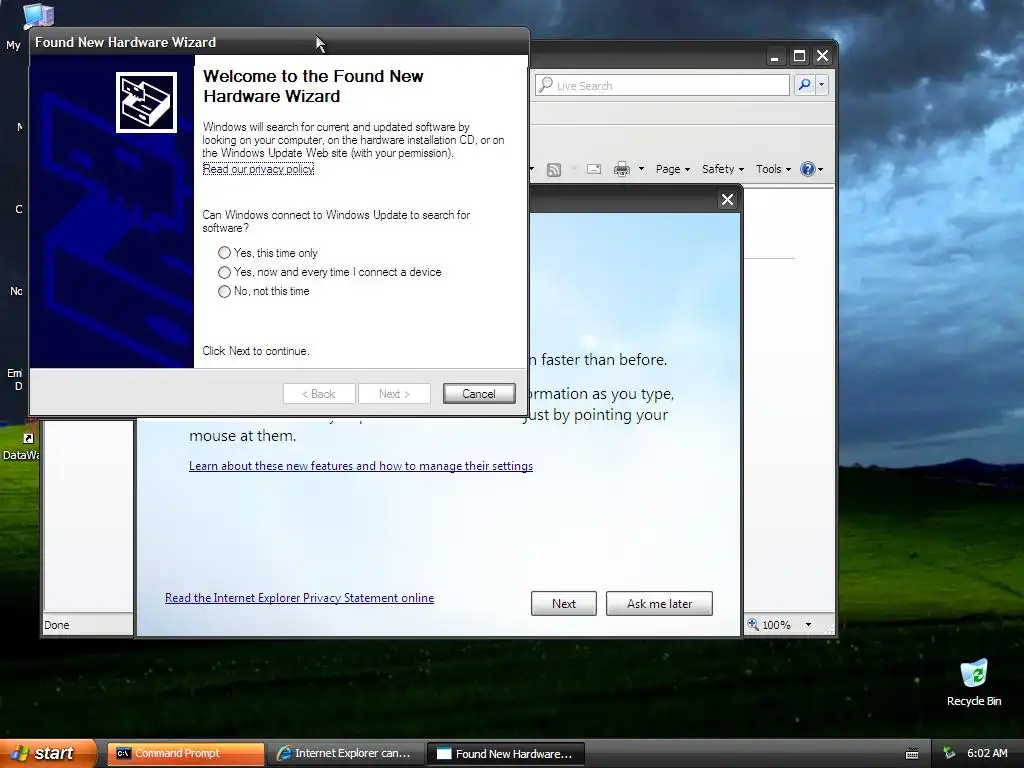Viewport: 1024px width, 768px height.
Task: Open the IE Privacy Statement online link
Action: click(299, 598)
